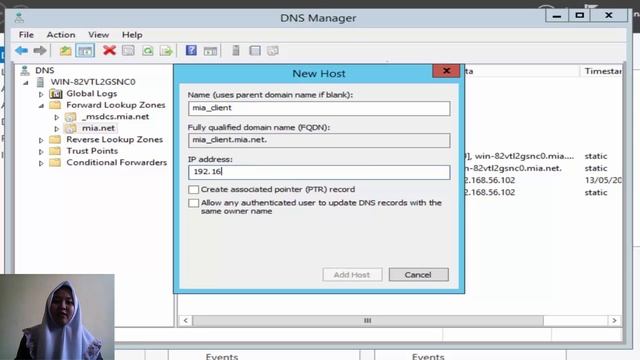The width and height of the screenshot is (640, 360).
Task: Select Reverse Lookup Zones tree item
Action: tap(115, 140)
